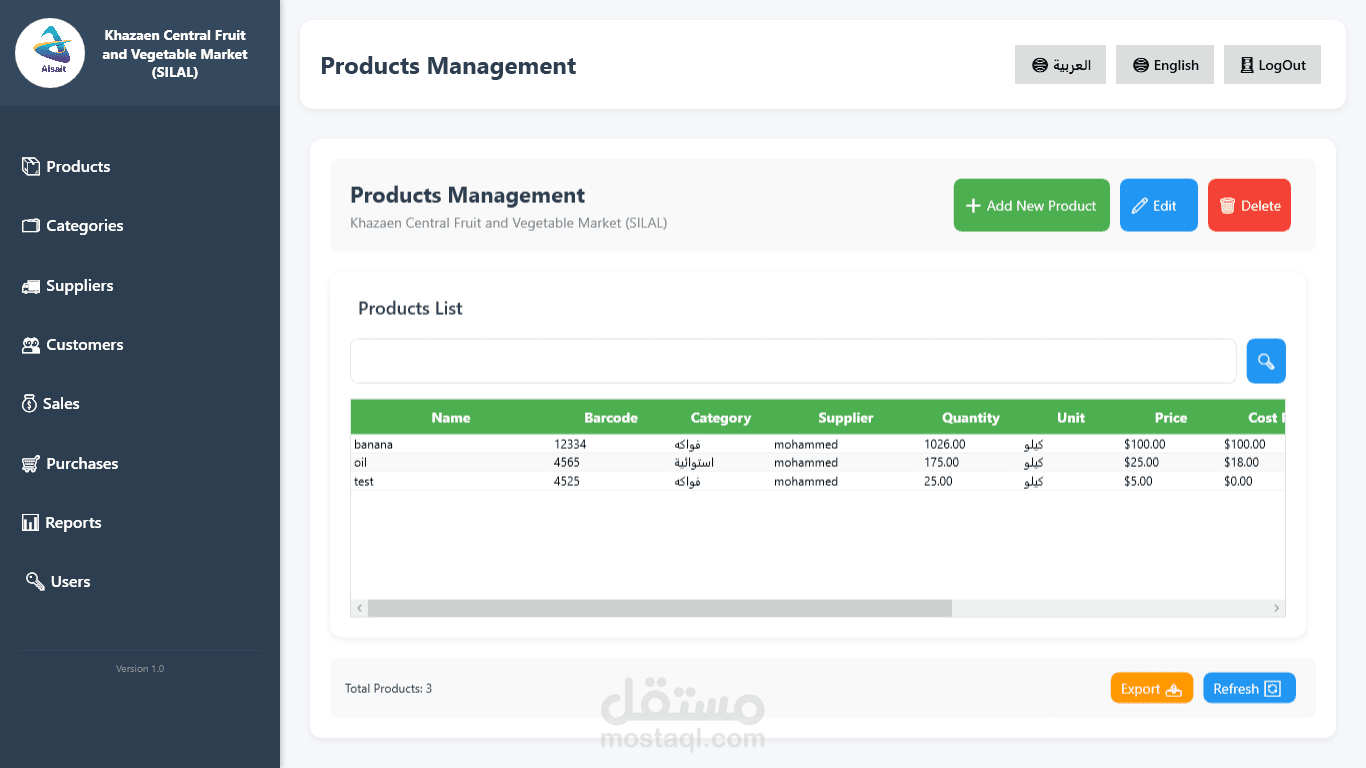Click the Suppliers truck icon
1366x768 pixels.
[x=31, y=286]
